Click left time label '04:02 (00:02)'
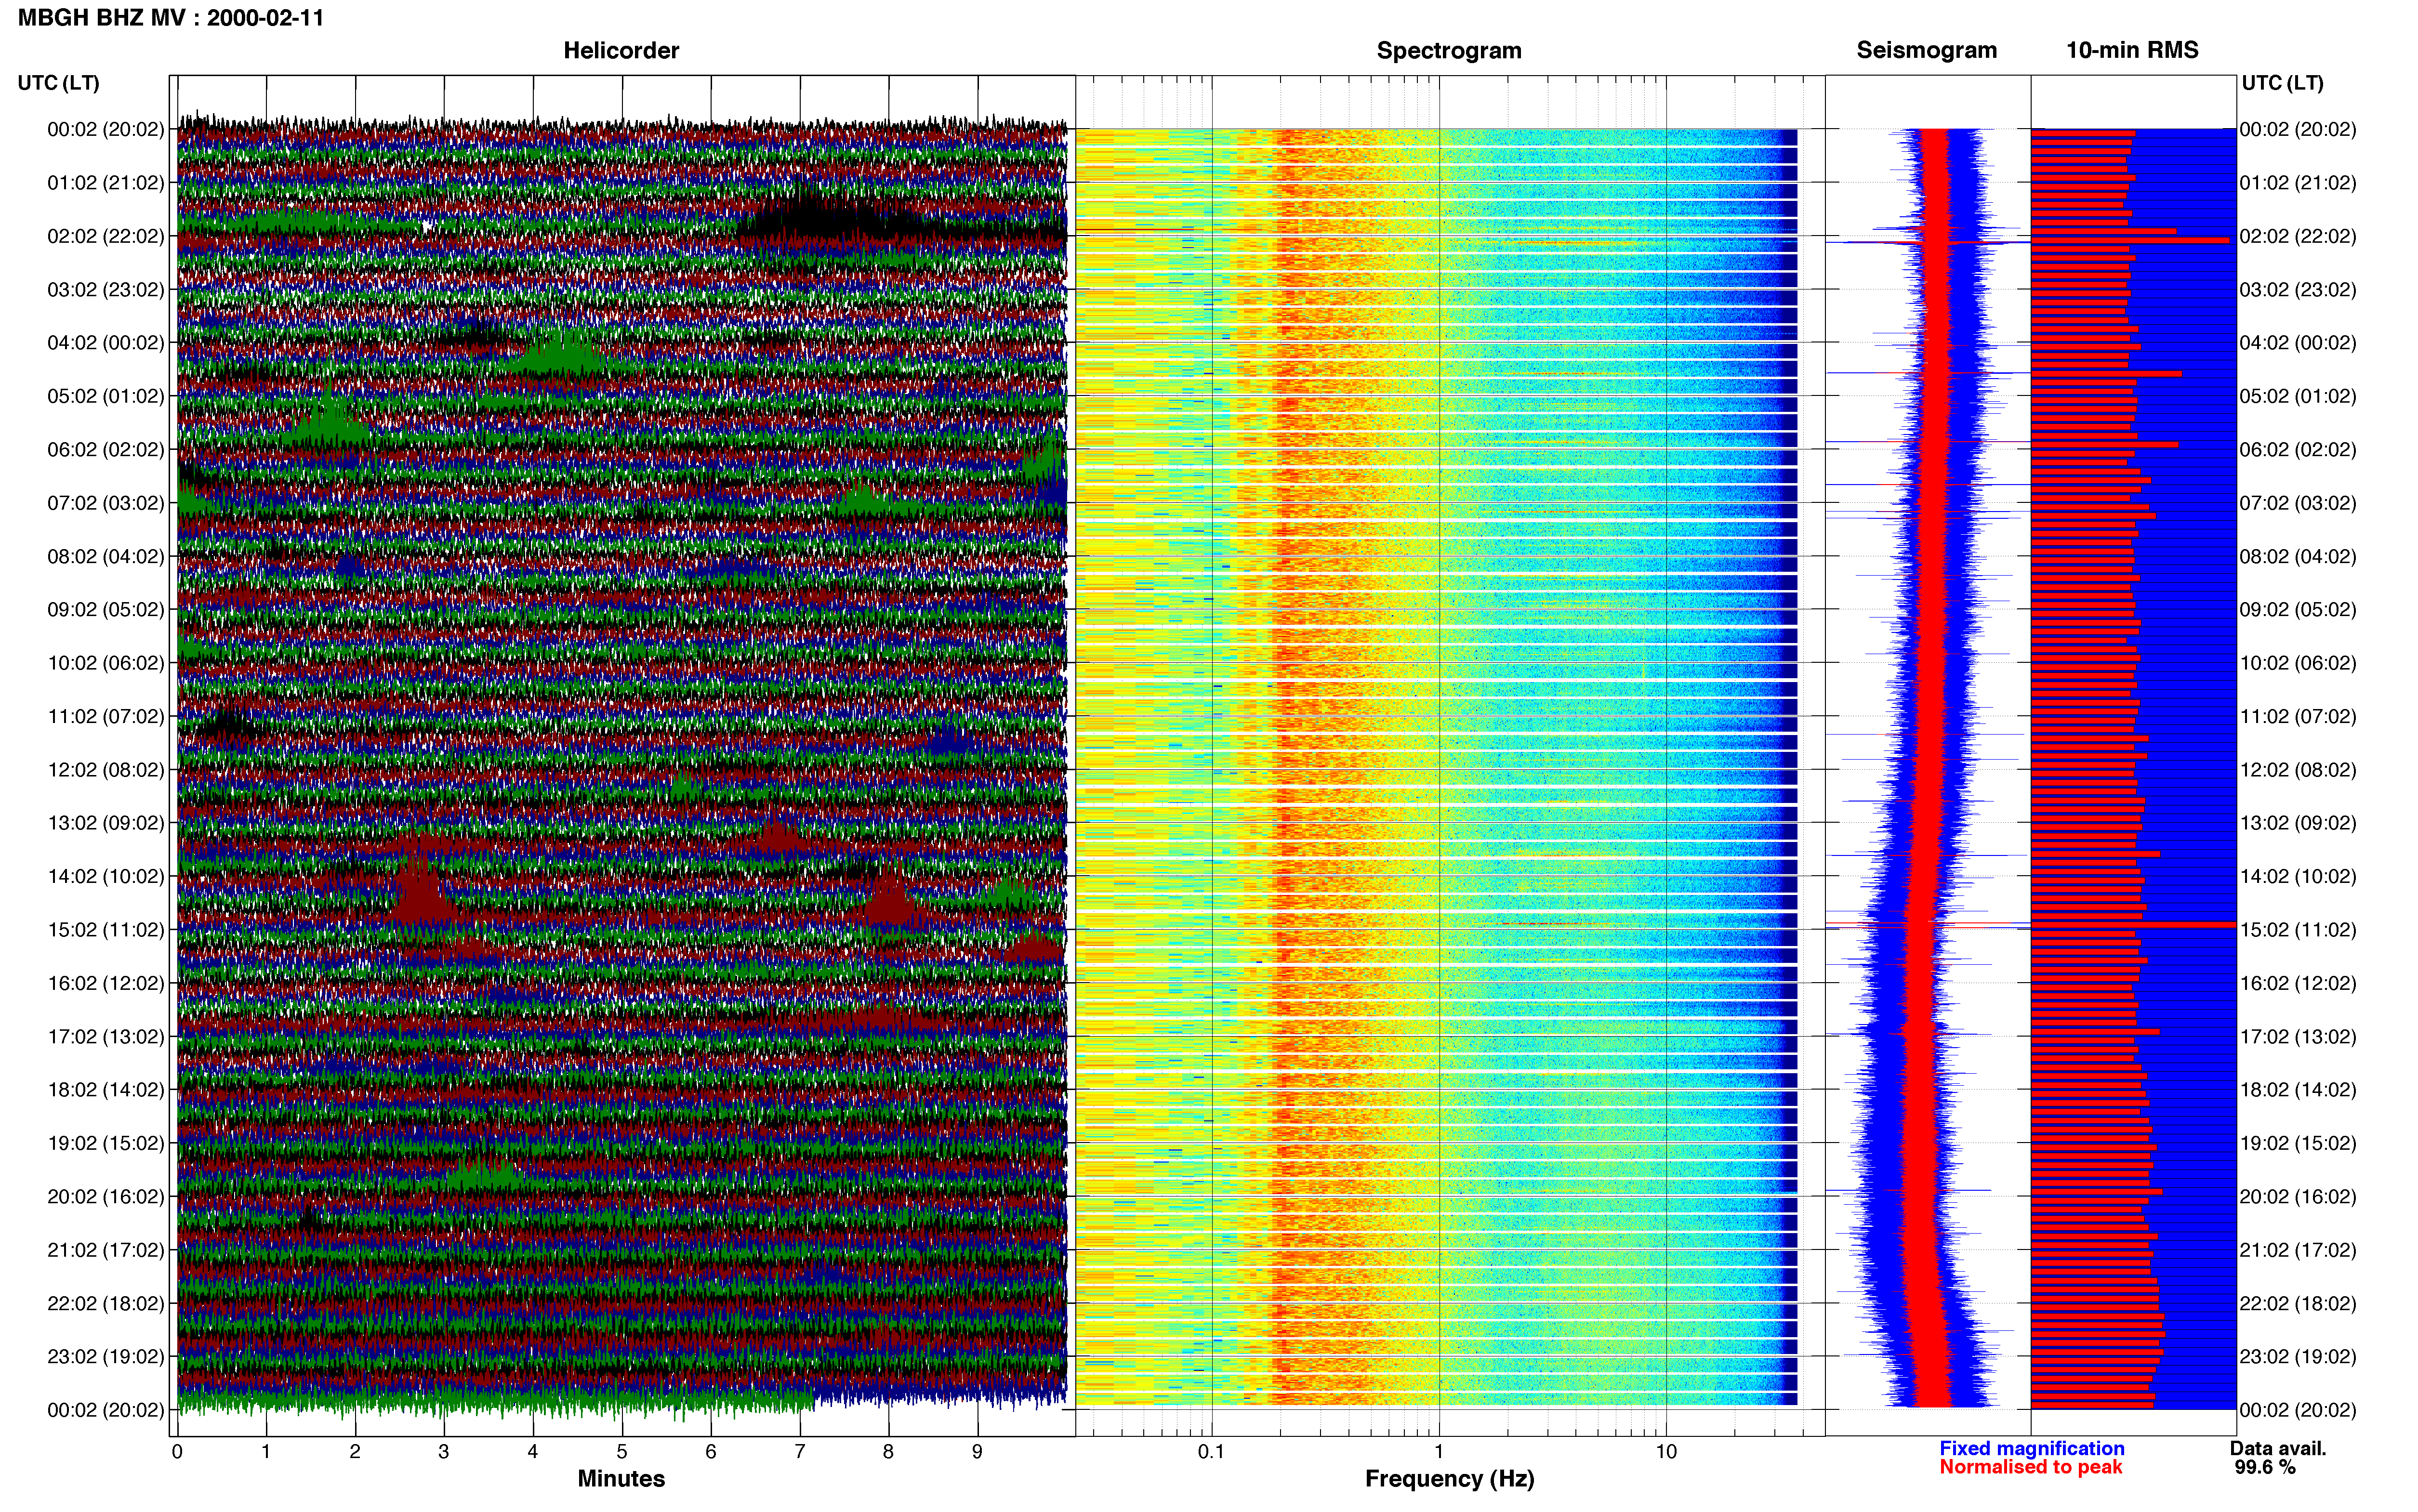The height and width of the screenshot is (1512, 2418). tap(106, 343)
